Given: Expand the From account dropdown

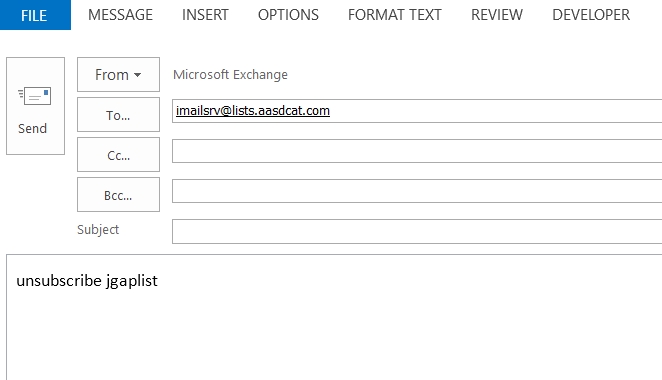Looking at the screenshot, I should click(x=118, y=75).
